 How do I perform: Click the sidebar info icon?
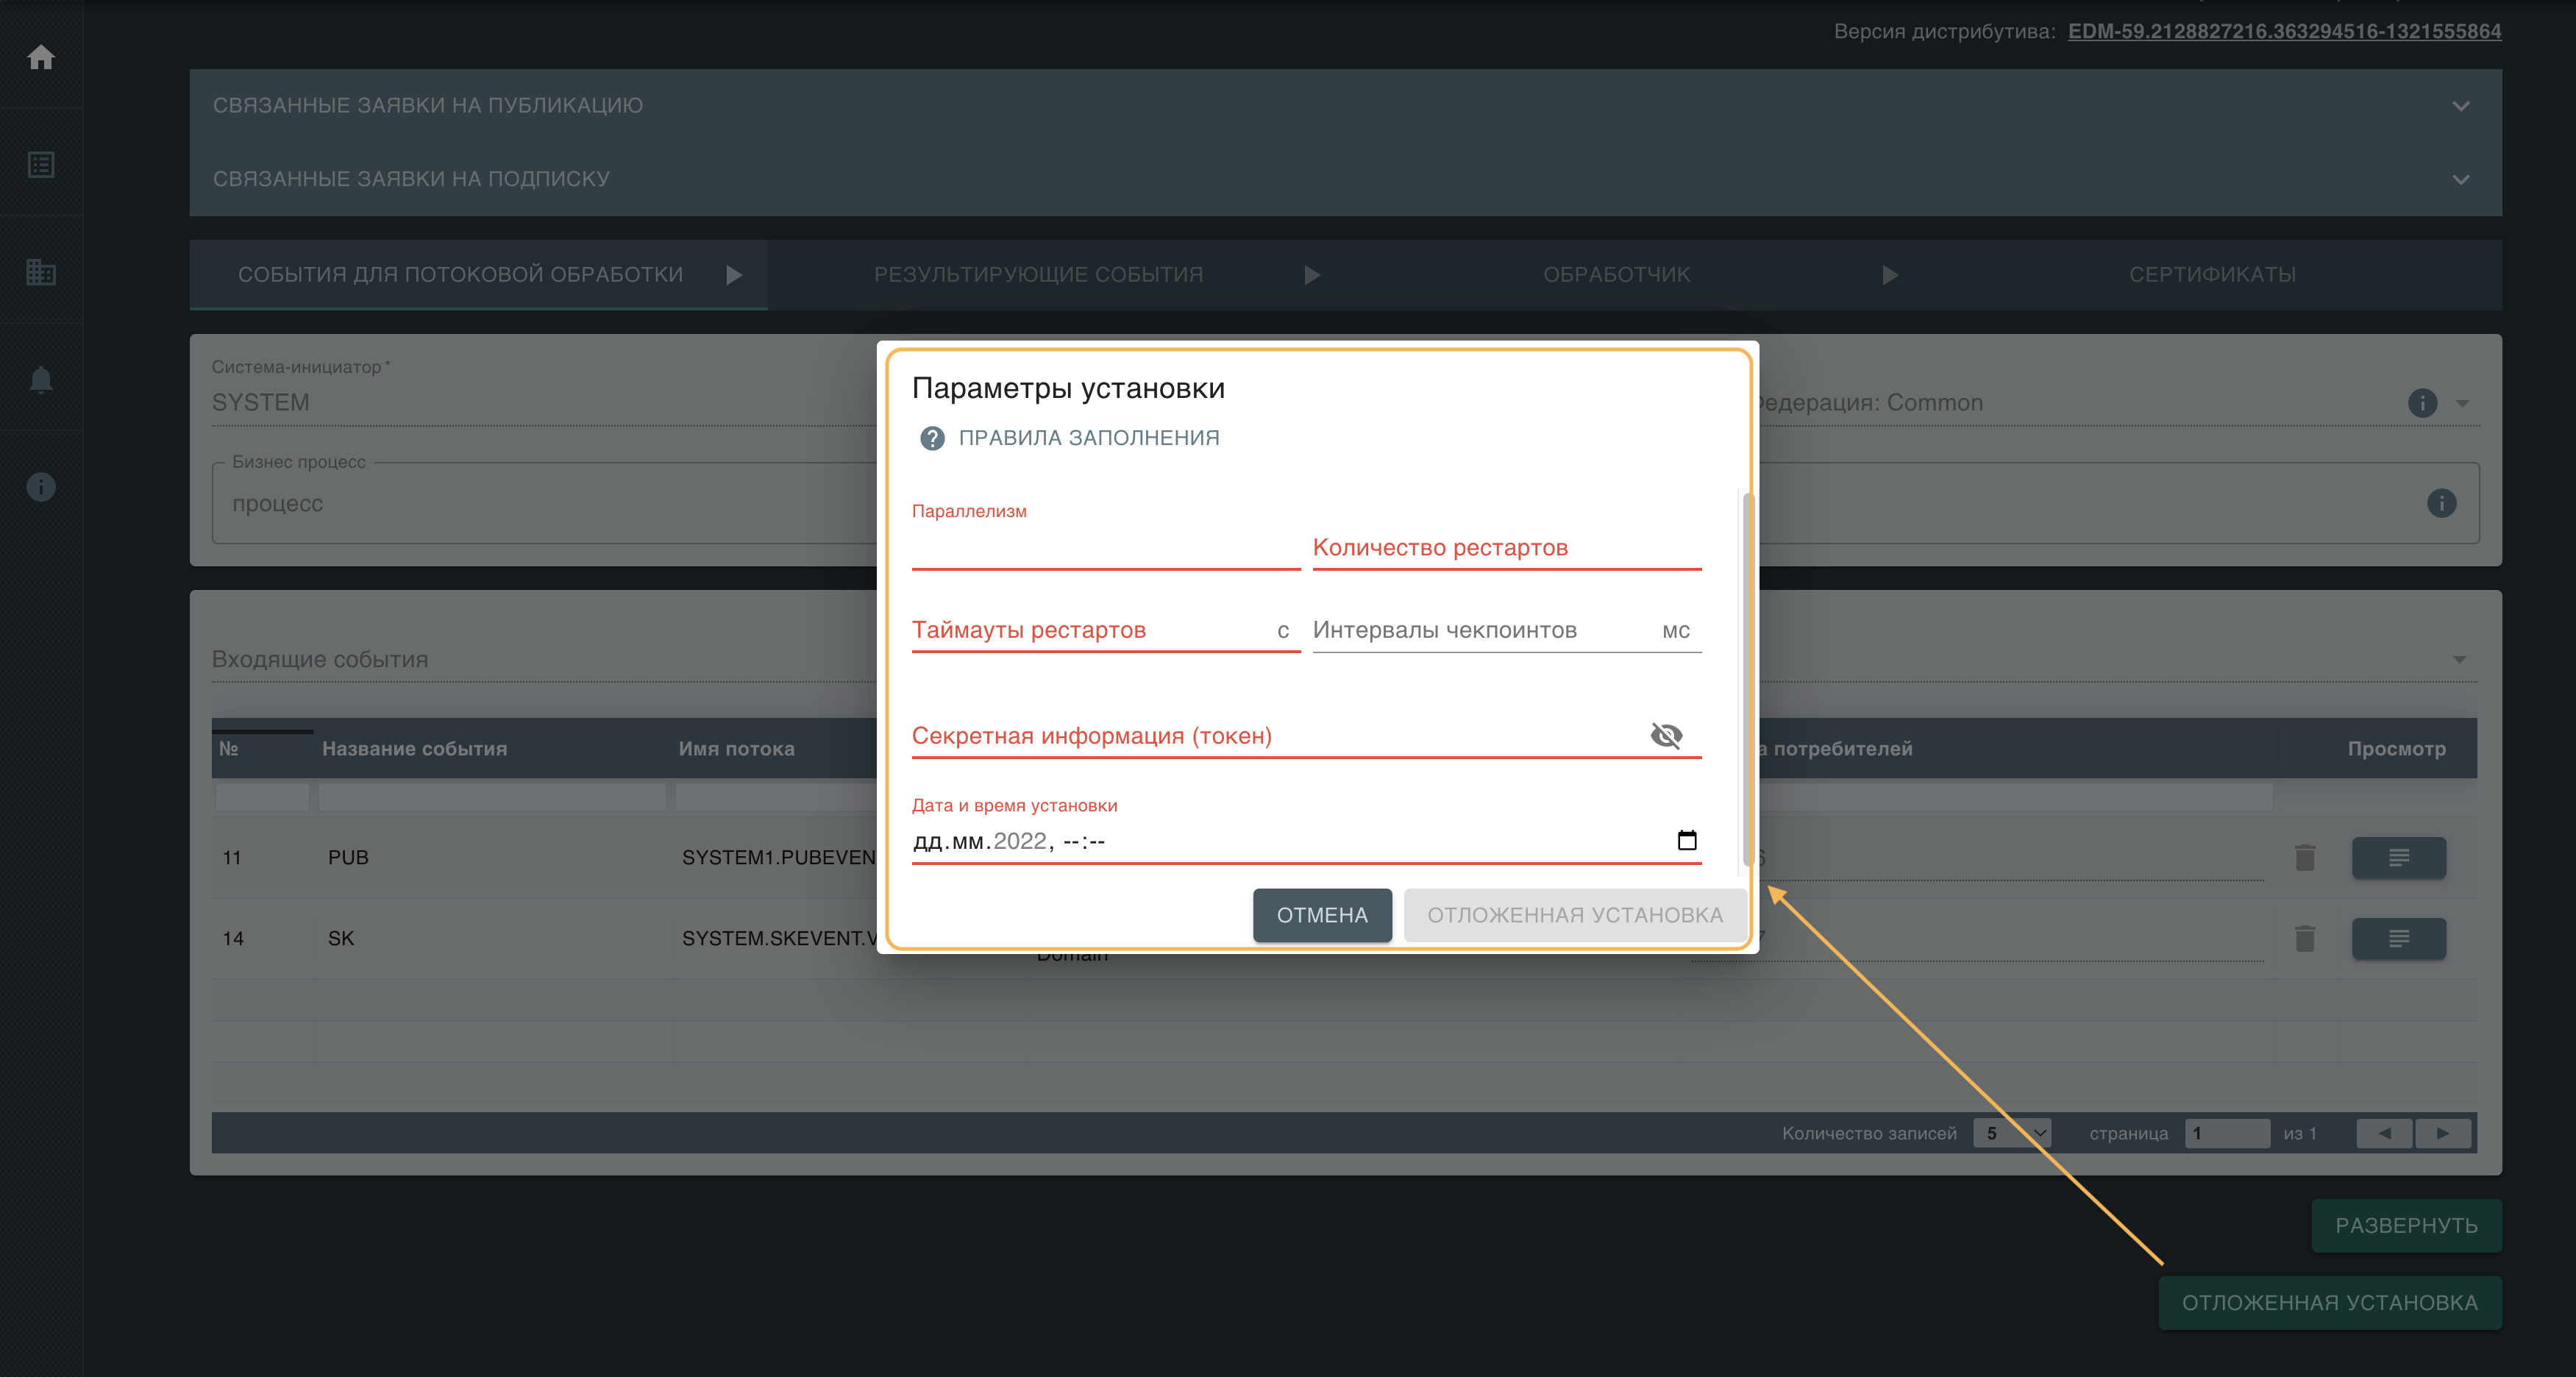(x=41, y=487)
